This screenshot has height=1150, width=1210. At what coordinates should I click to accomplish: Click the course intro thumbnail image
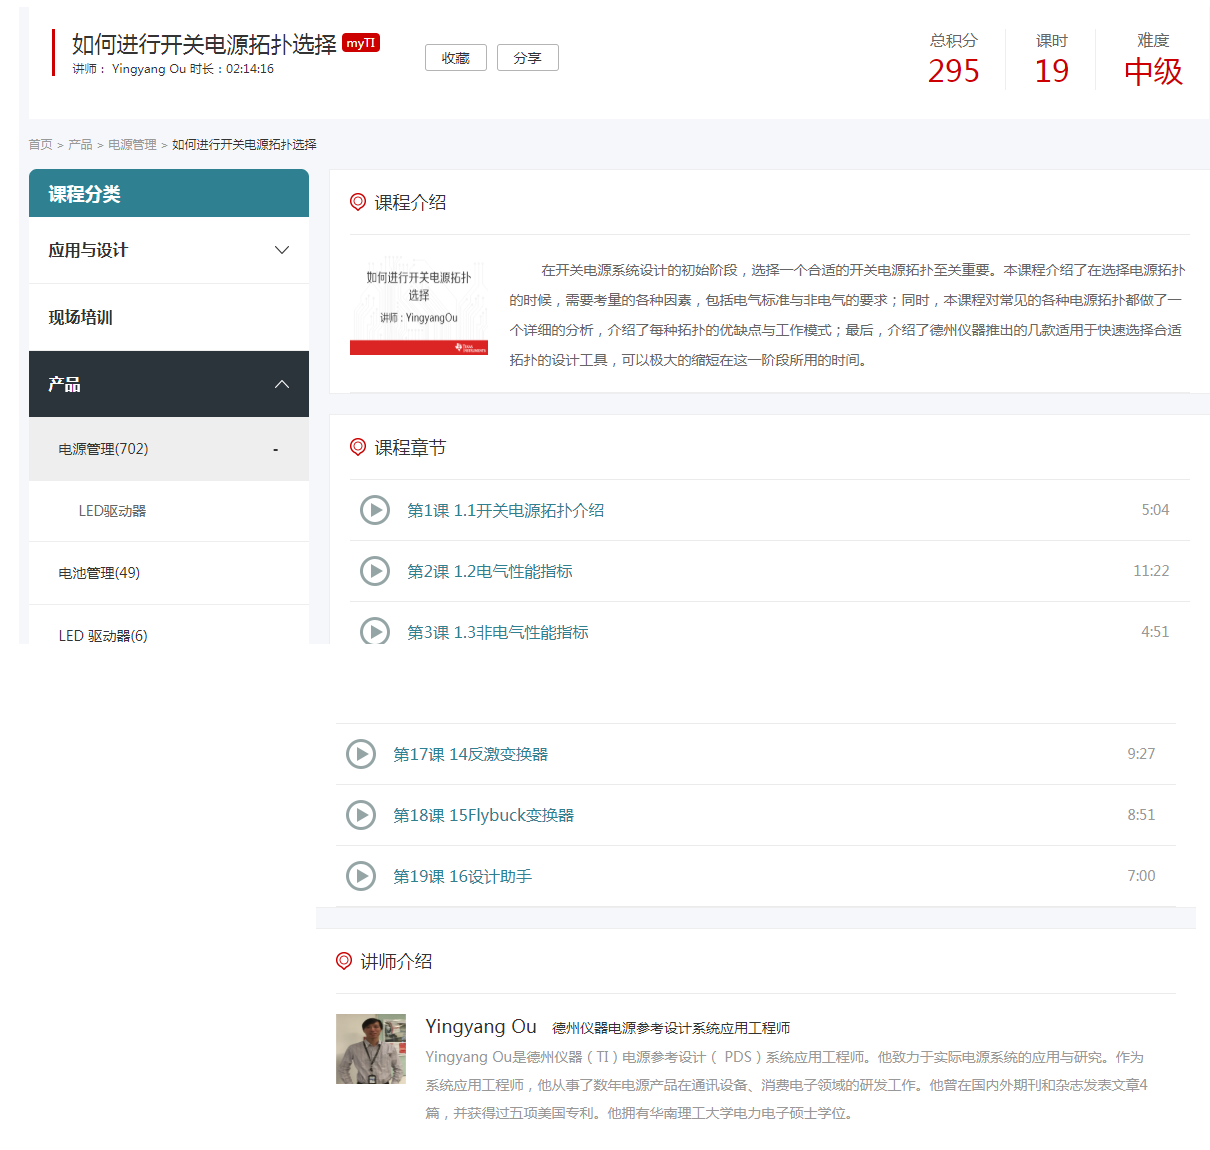[x=419, y=306]
